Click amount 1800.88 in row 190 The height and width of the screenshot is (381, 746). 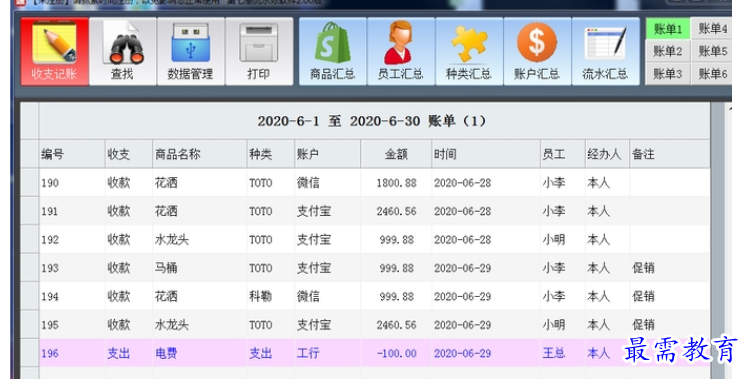tap(396, 183)
